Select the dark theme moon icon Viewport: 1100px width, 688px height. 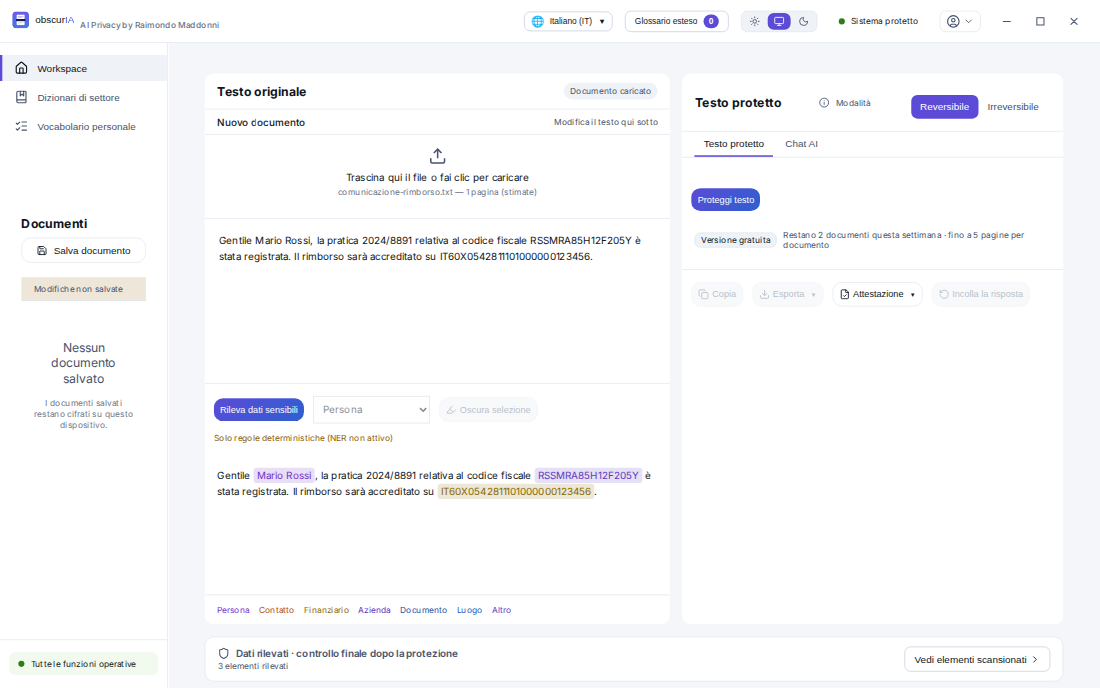point(803,21)
